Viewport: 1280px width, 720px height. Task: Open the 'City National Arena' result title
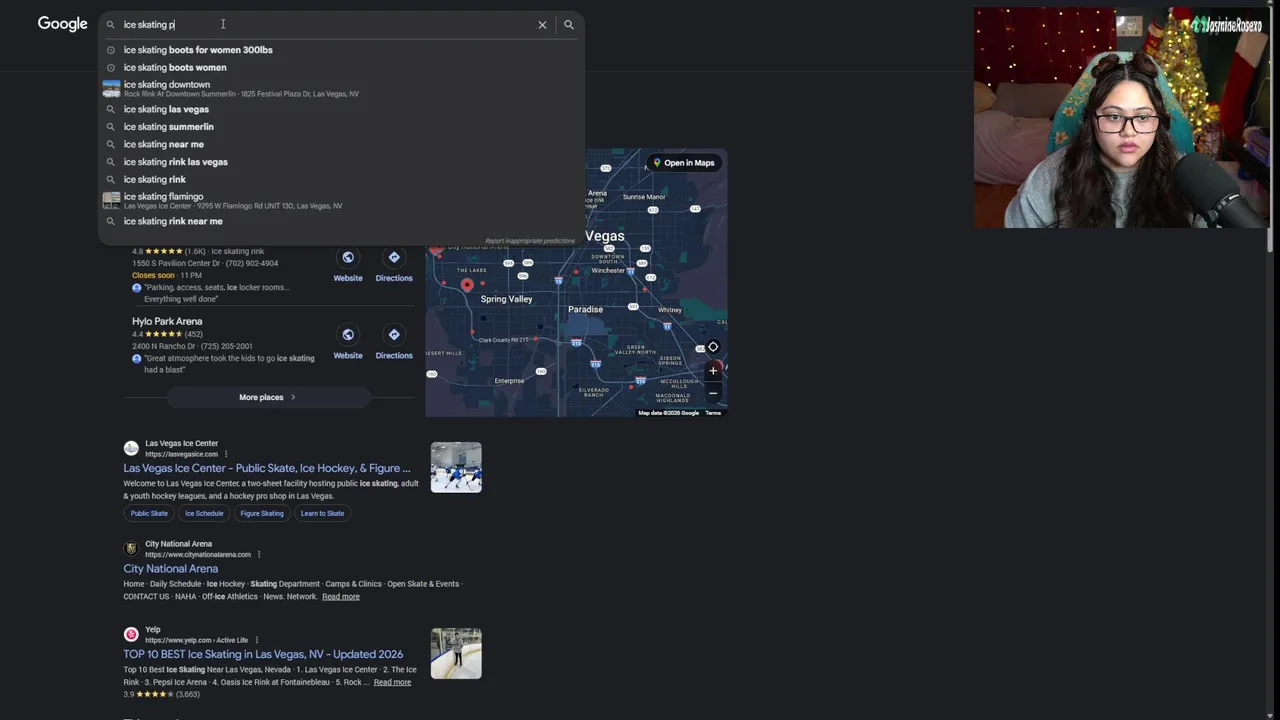(171, 569)
